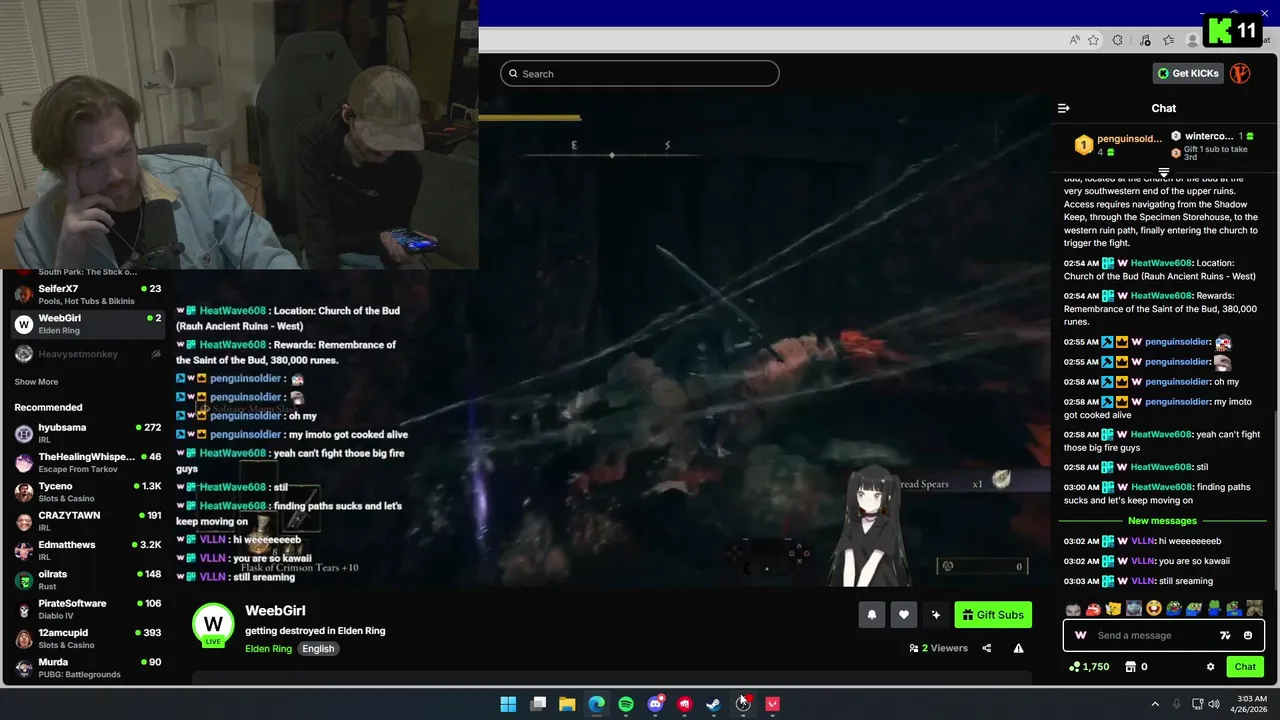Collapse the chat panel with the arrow icon
This screenshot has height=720, width=1280.
pyautogui.click(x=1064, y=108)
